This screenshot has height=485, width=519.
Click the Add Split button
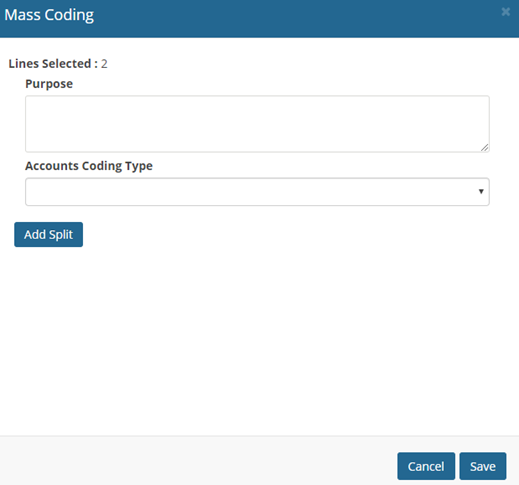pyautogui.click(x=48, y=234)
